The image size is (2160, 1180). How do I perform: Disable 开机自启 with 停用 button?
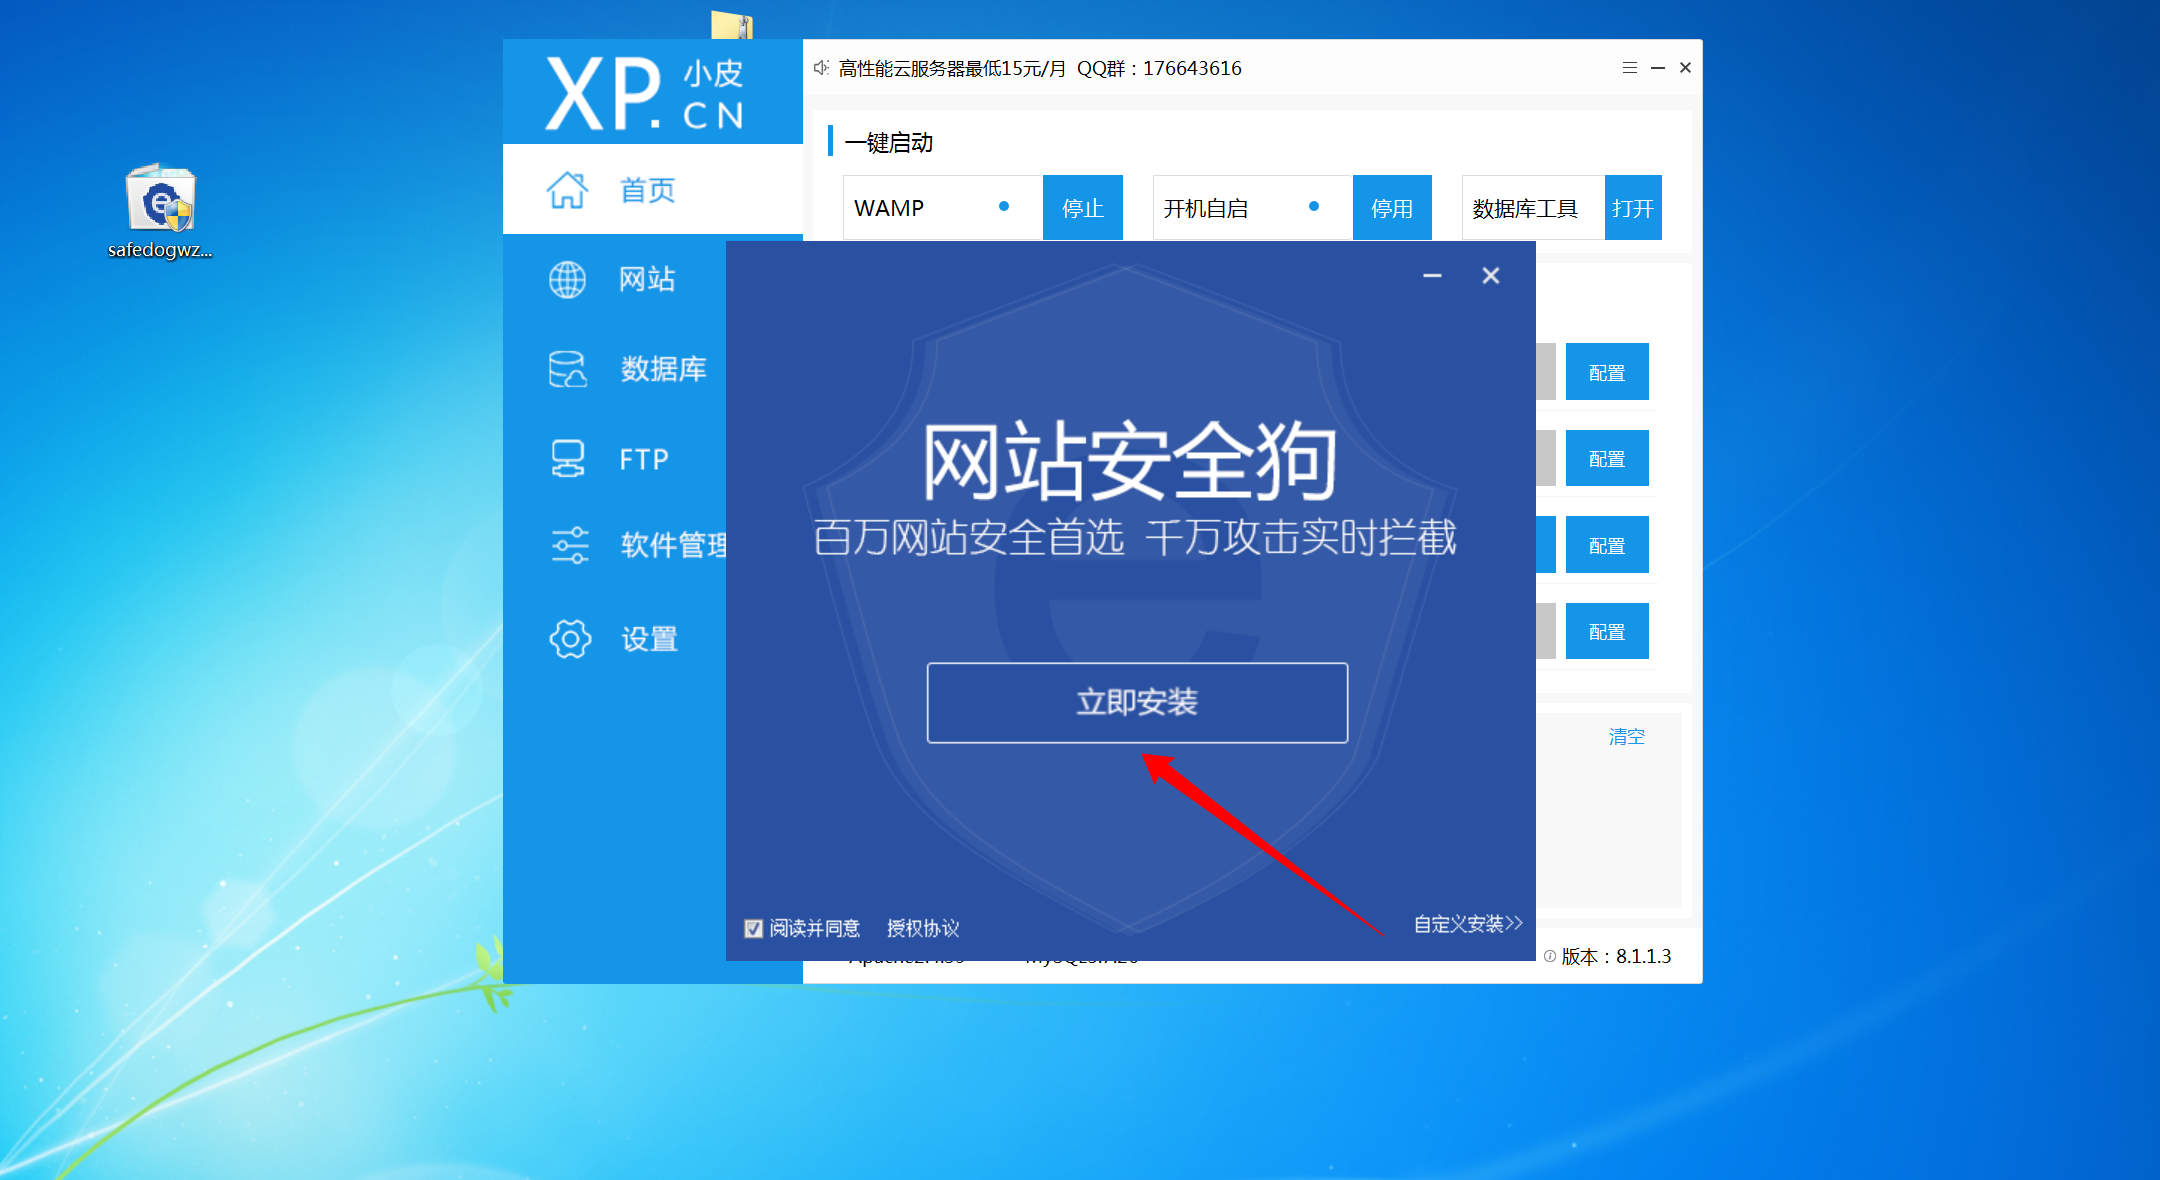click(1391, 208)
